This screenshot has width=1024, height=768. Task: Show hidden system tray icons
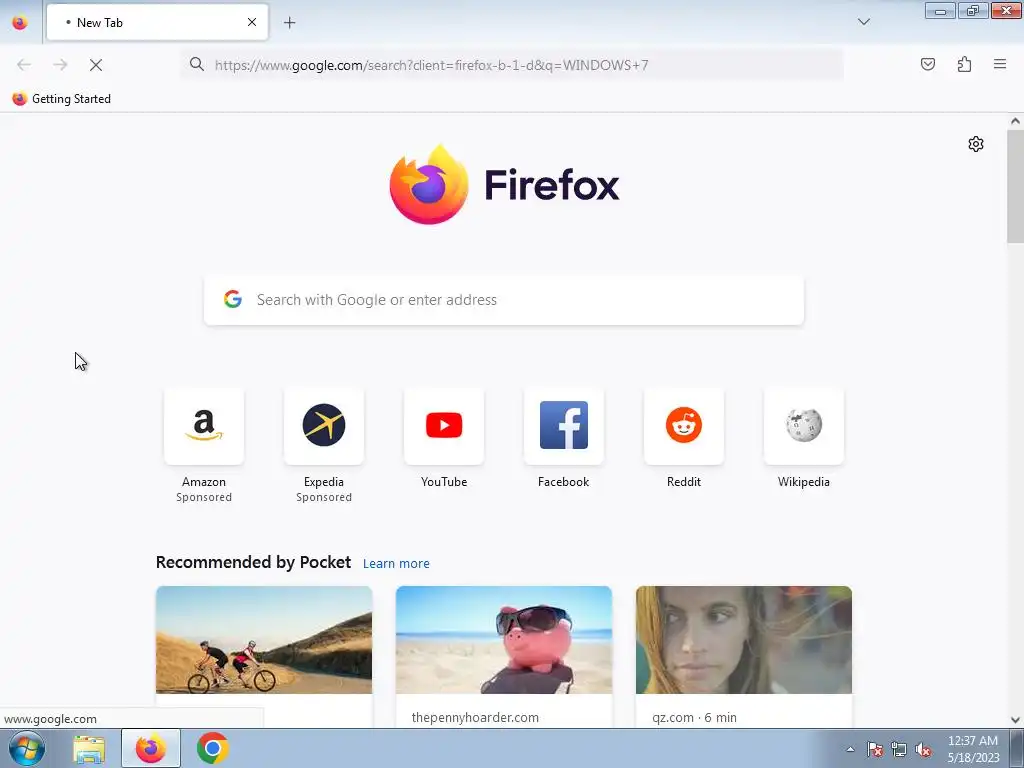pos(850,749)
